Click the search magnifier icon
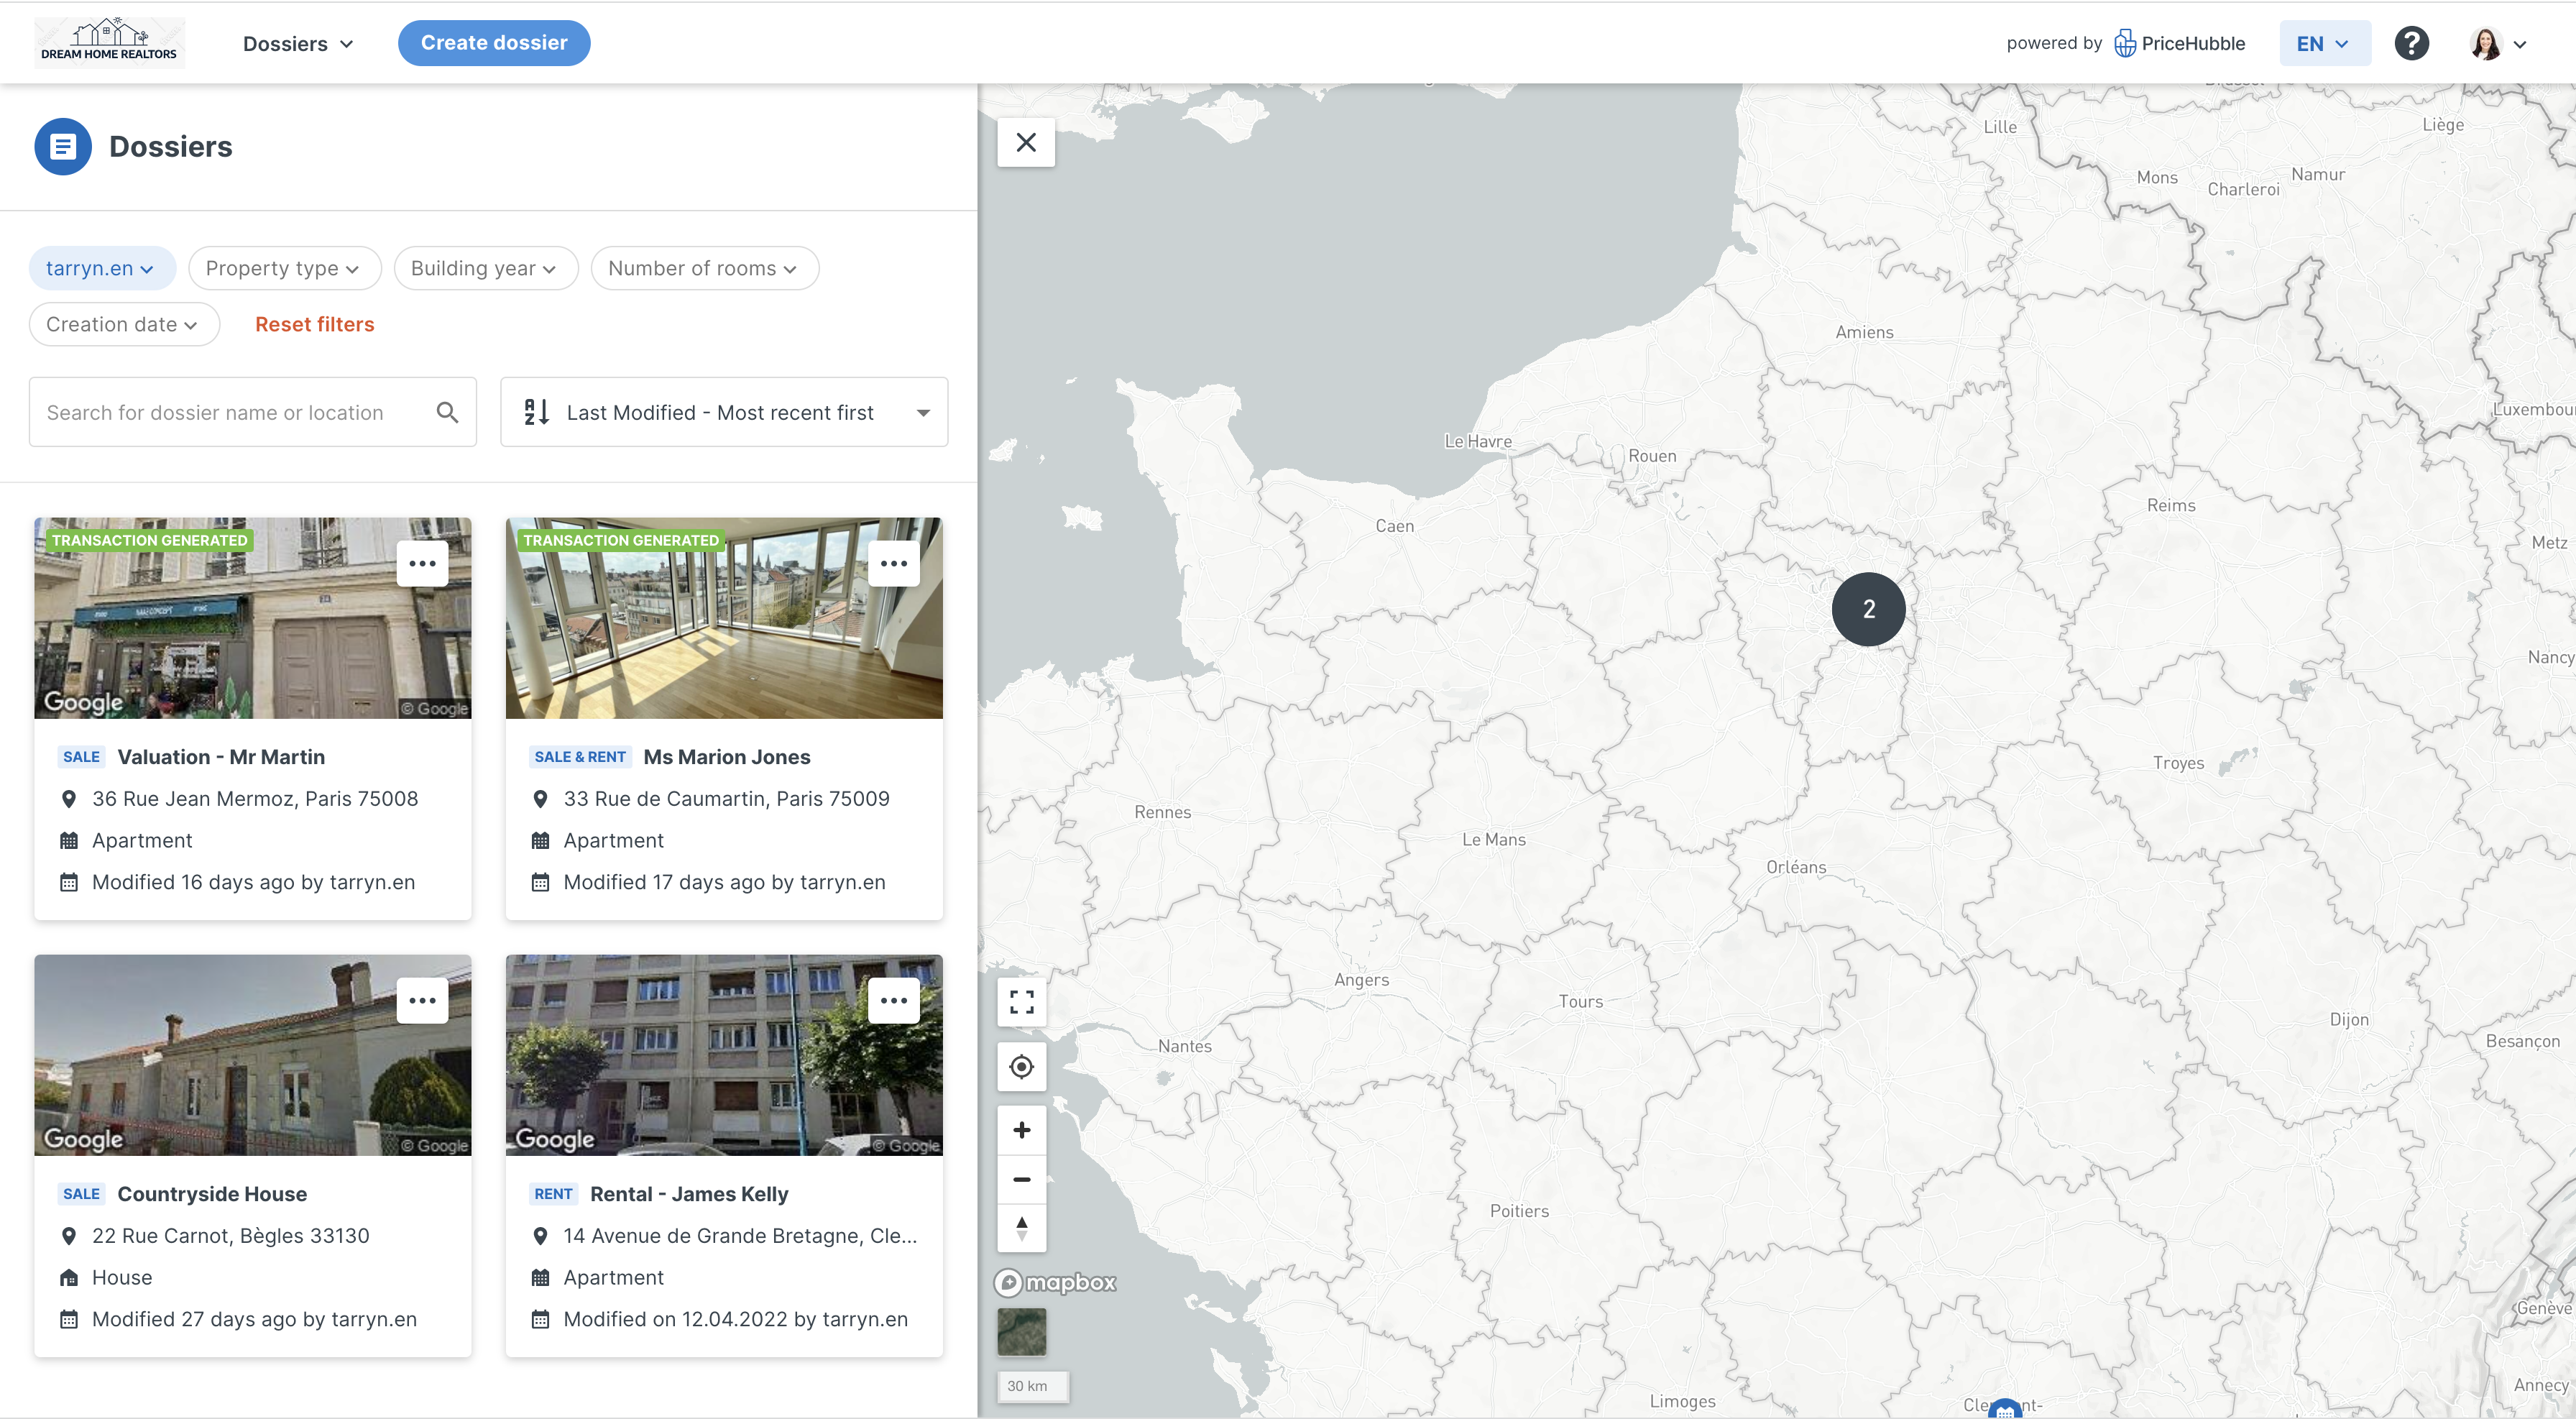 (x=447, y=412)
